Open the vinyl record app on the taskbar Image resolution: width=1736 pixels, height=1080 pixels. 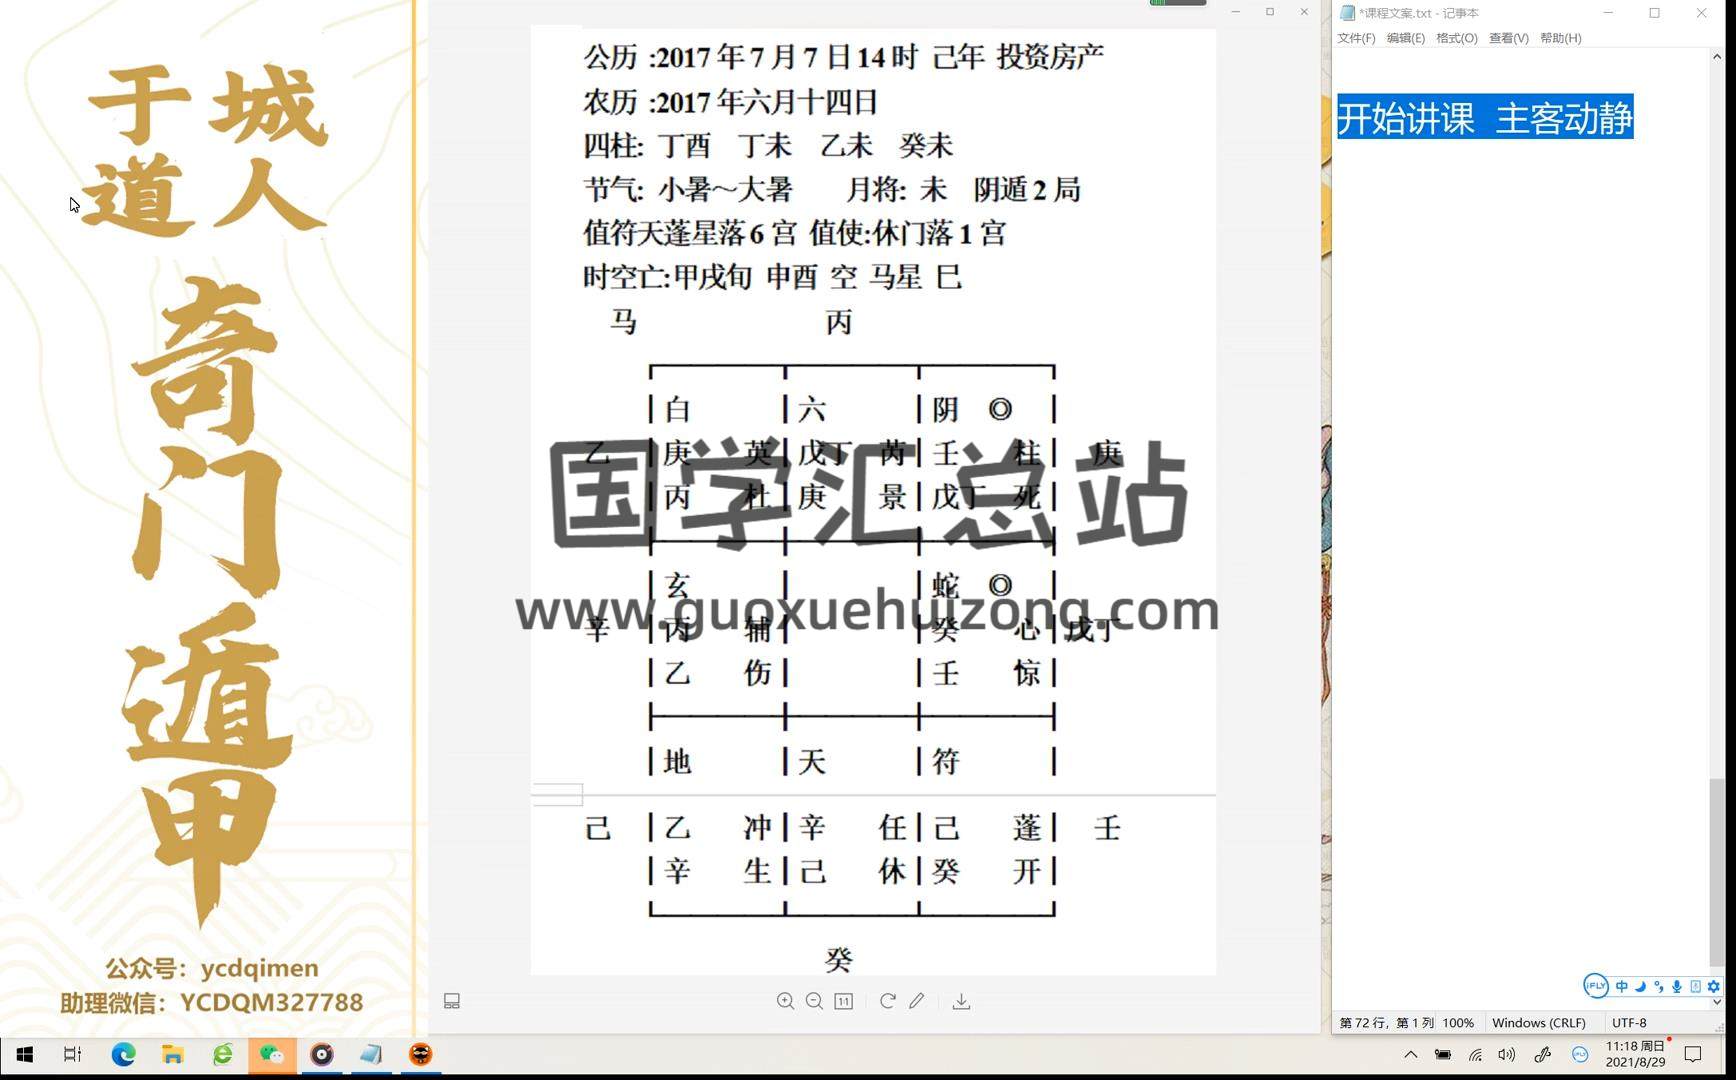322,1055
